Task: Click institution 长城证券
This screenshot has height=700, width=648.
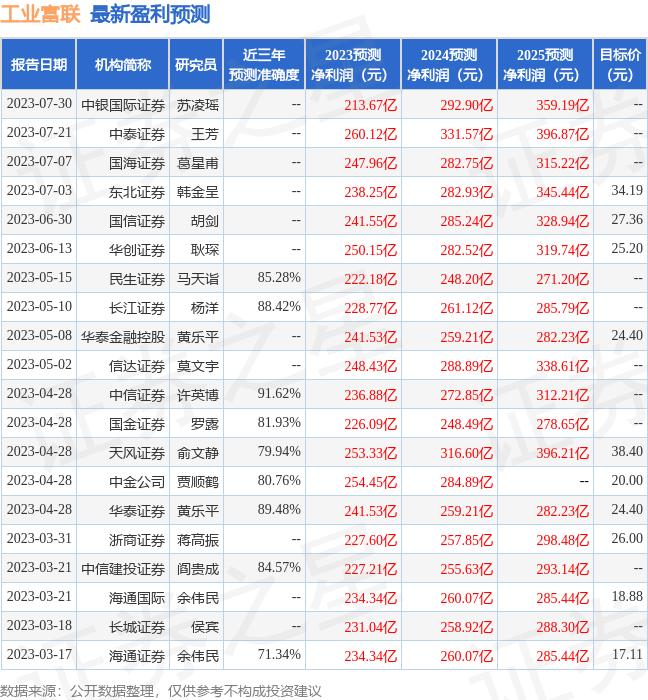Action: (137, 628)
